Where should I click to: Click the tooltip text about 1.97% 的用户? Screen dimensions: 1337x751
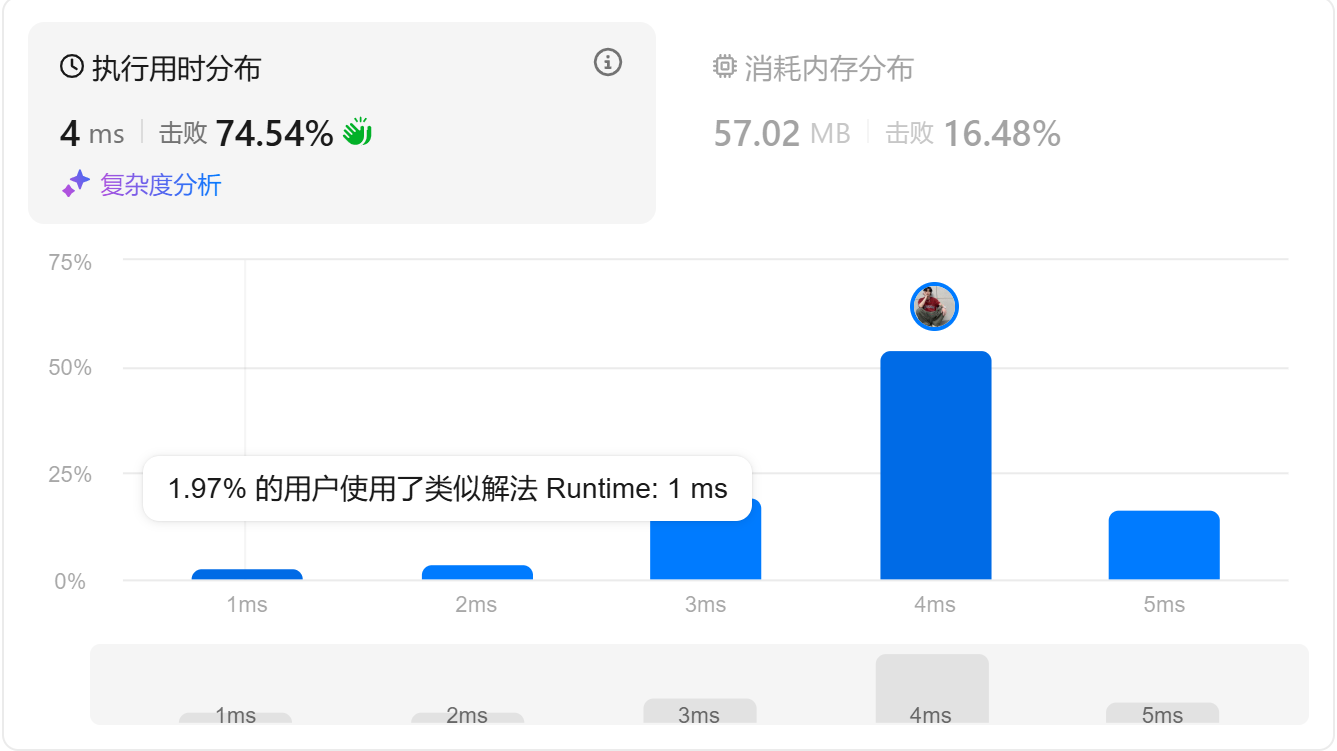[447, 489]
